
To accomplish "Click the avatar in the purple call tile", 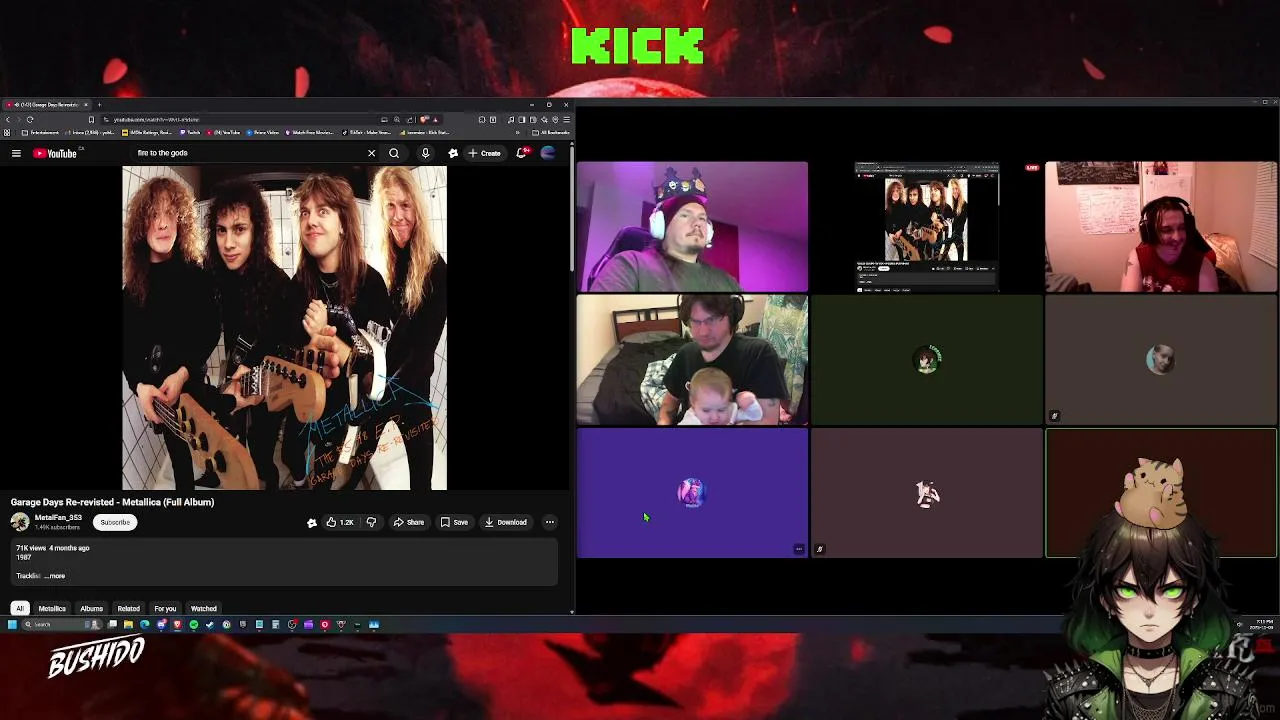I will point(692,492).
